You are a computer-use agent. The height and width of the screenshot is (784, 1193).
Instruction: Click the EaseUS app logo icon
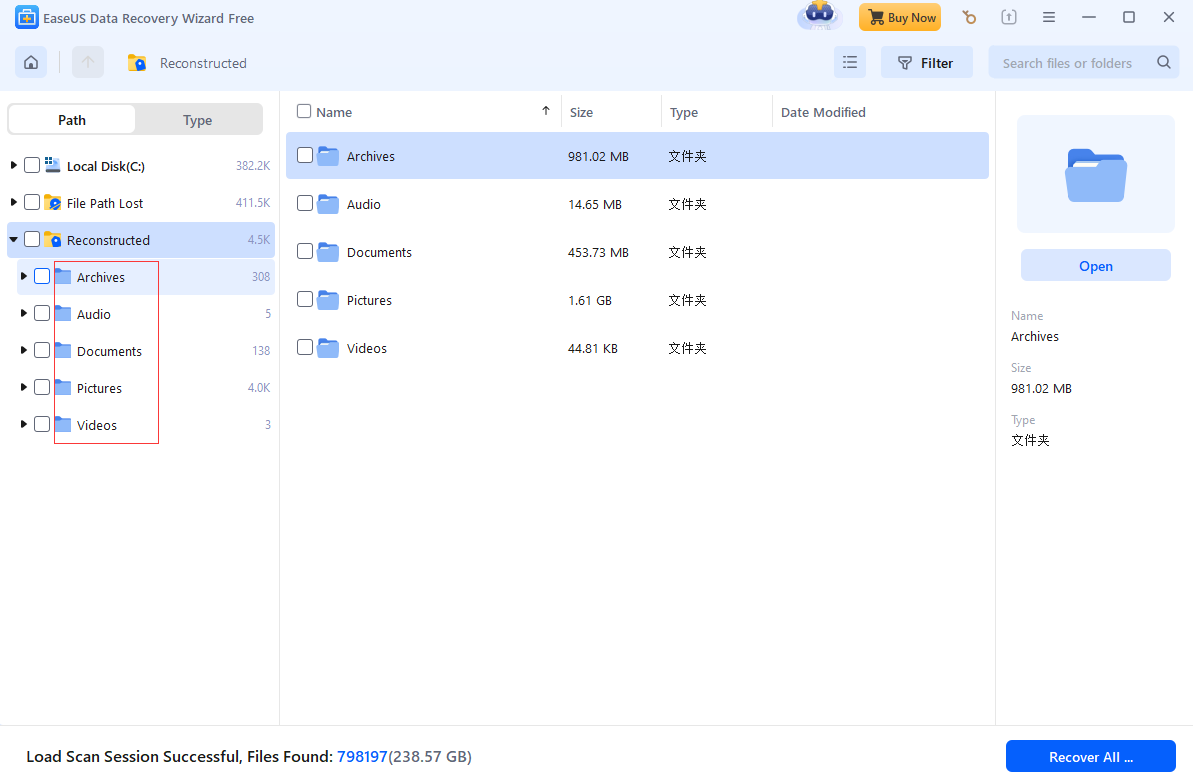click(x=27, y=18)
